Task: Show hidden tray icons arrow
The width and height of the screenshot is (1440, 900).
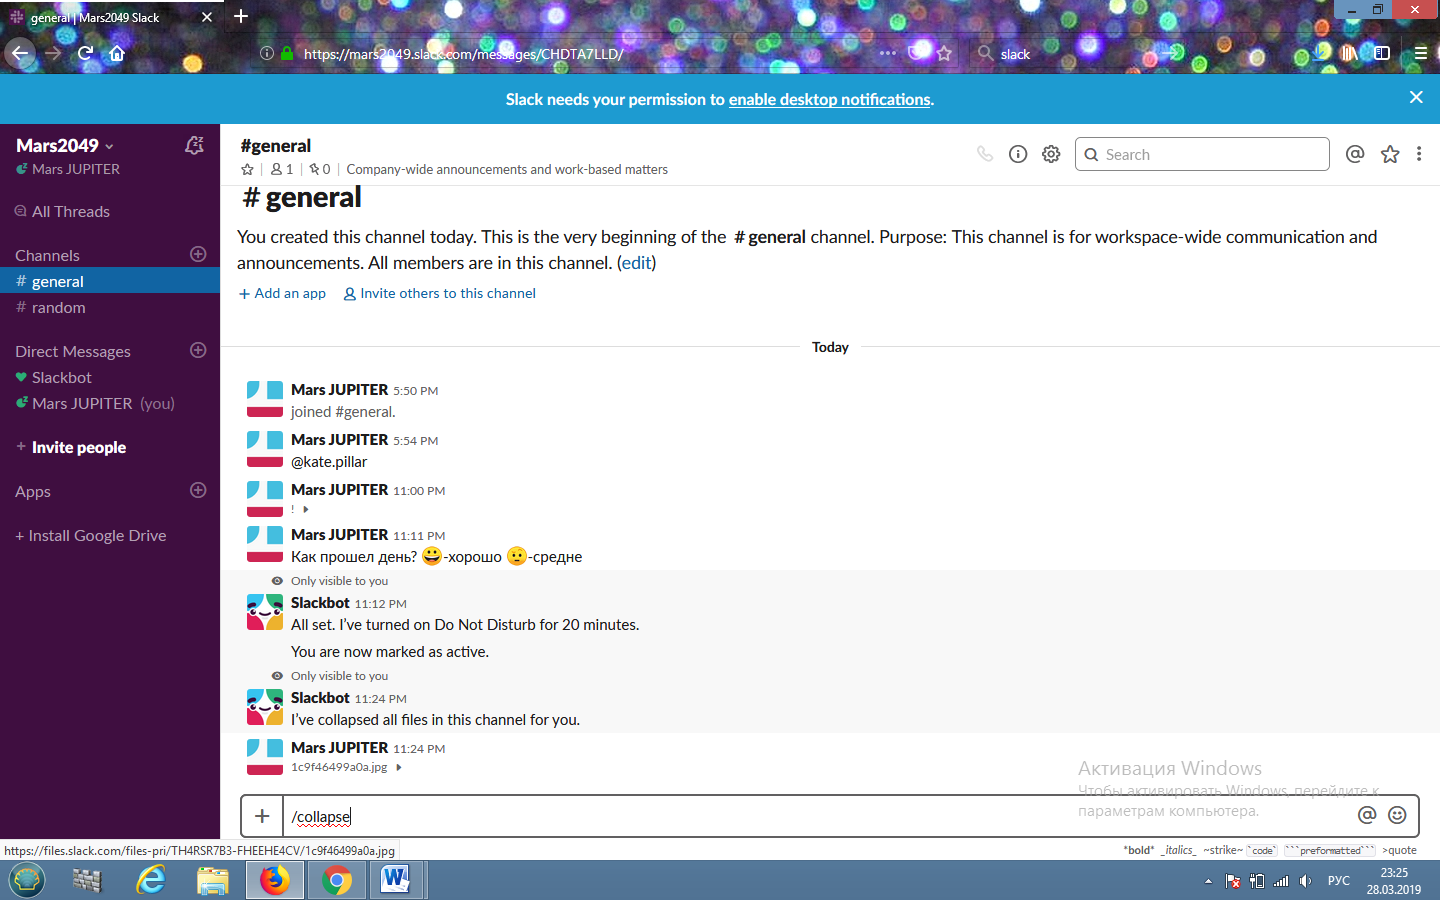Action: 1208,881
